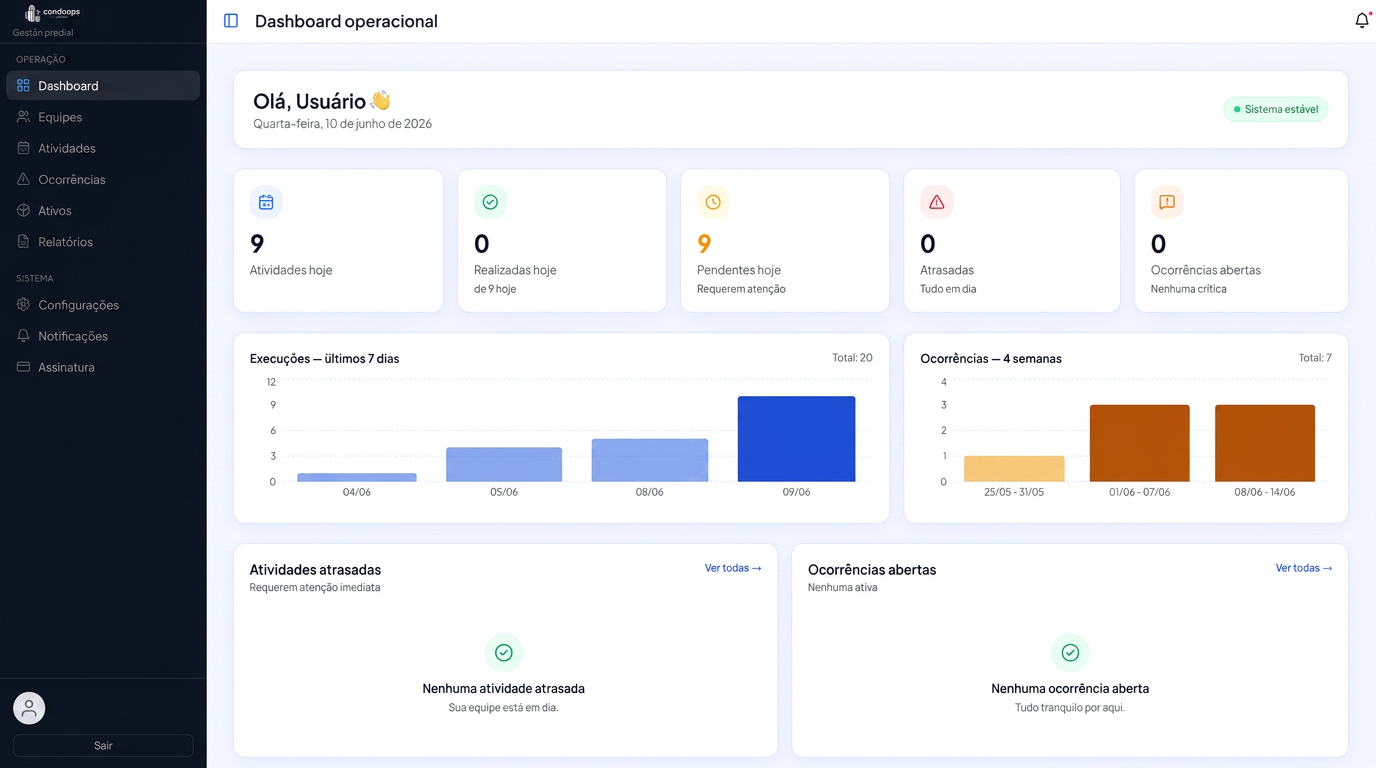1376x768 pixels.
Task: Click the 08/06 - 14/06 bar in Ocorrências chart
Action: pos(1265,443)
